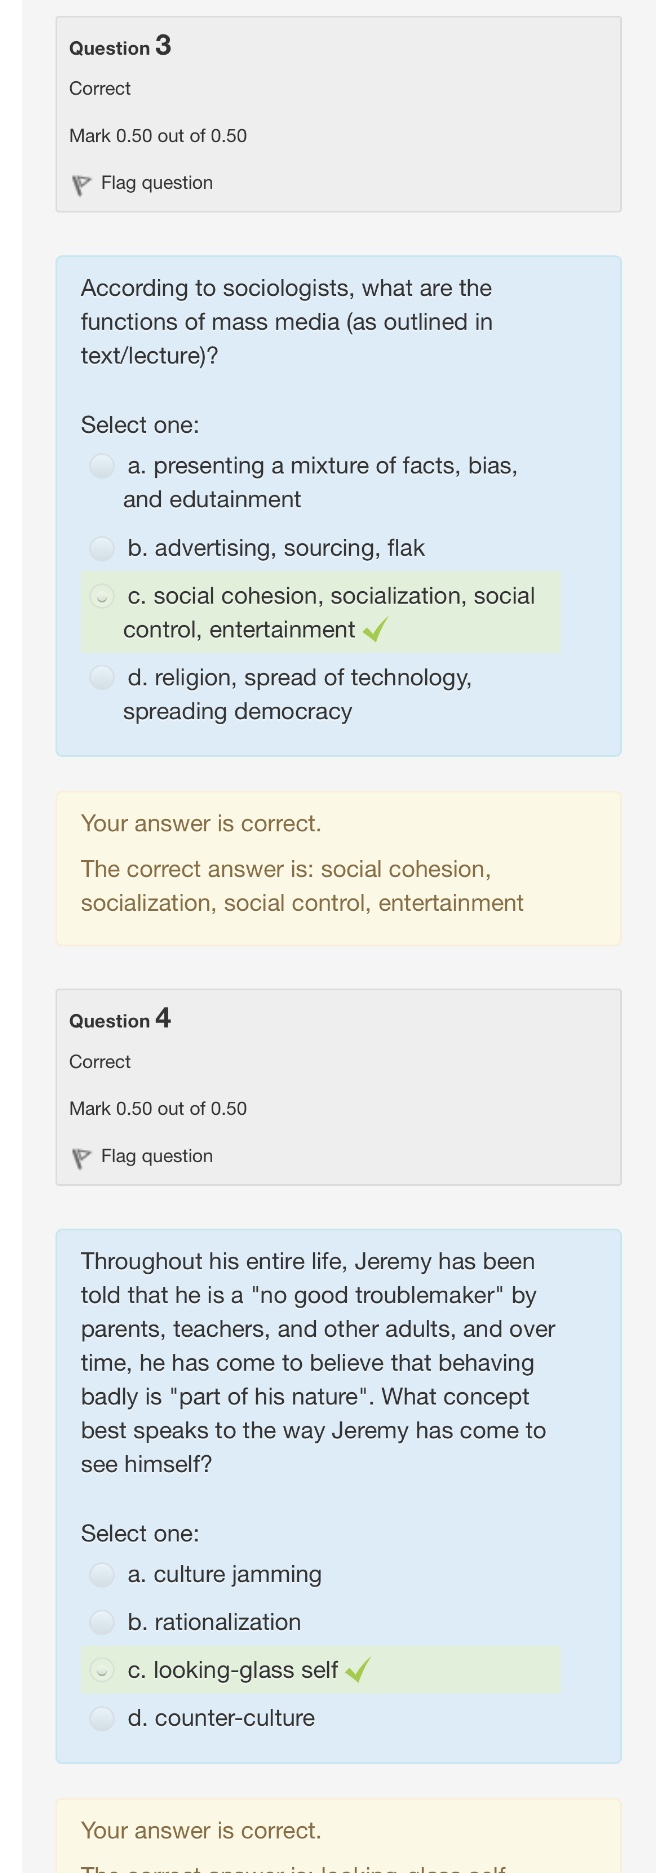Select the 'social cohesion, socialization' radio button
671x1873 pixels.
pyautogui.click(x=102, y=596)
